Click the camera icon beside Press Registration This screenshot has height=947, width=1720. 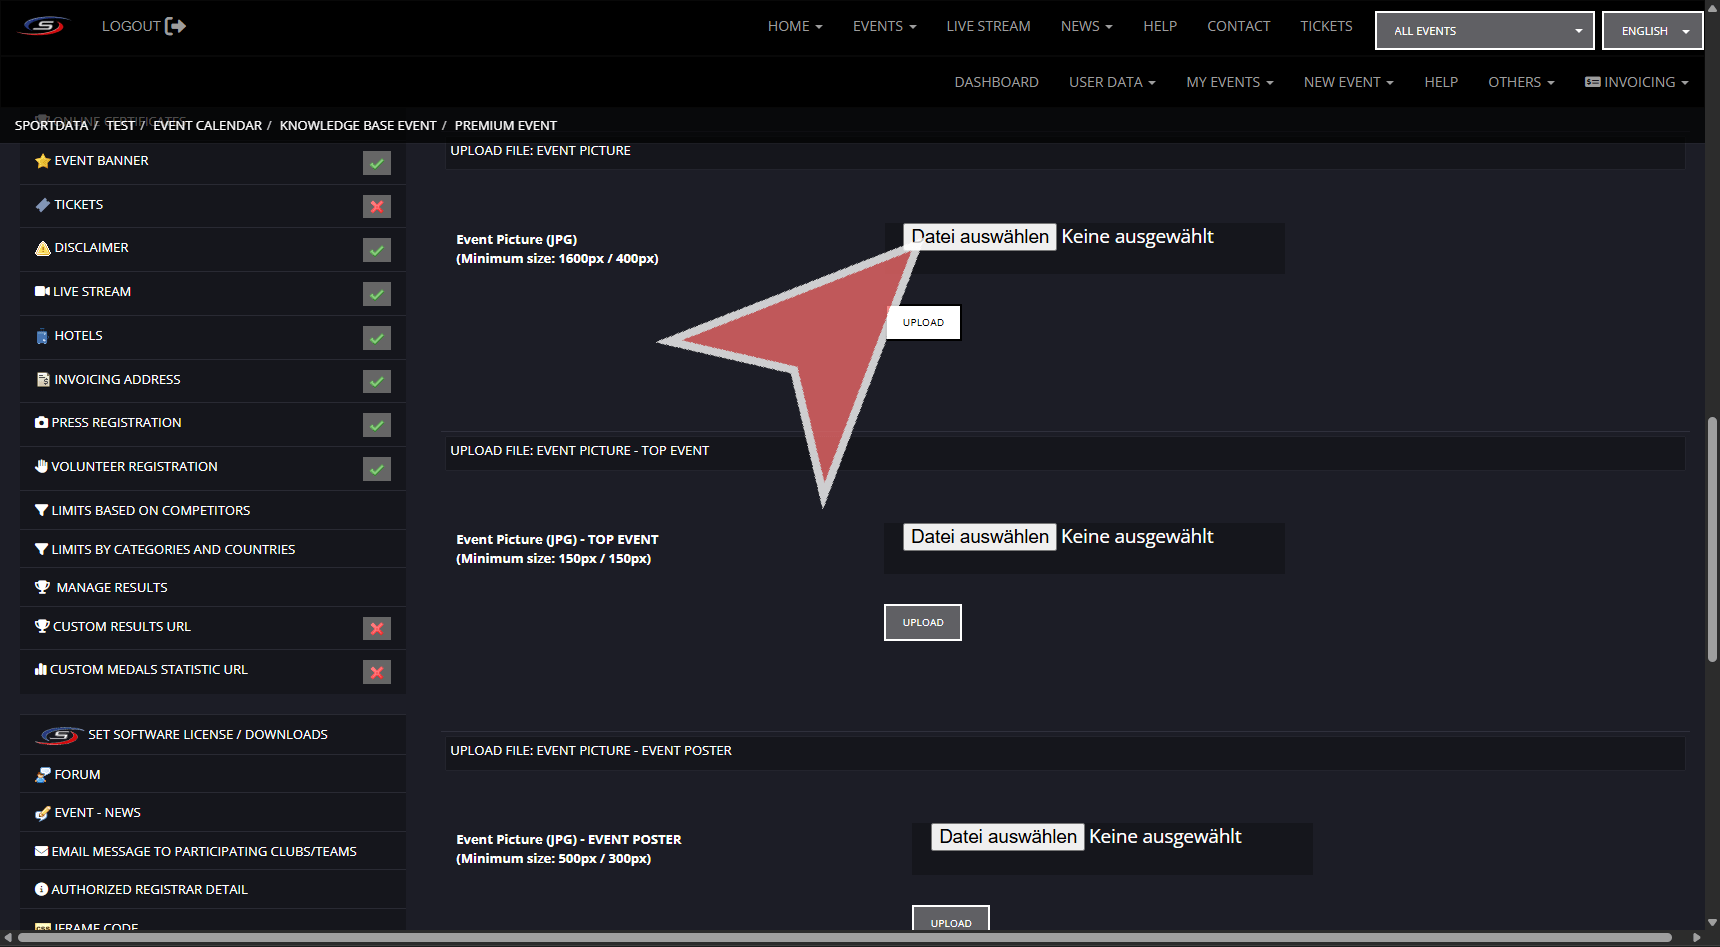tap(41, 423)
